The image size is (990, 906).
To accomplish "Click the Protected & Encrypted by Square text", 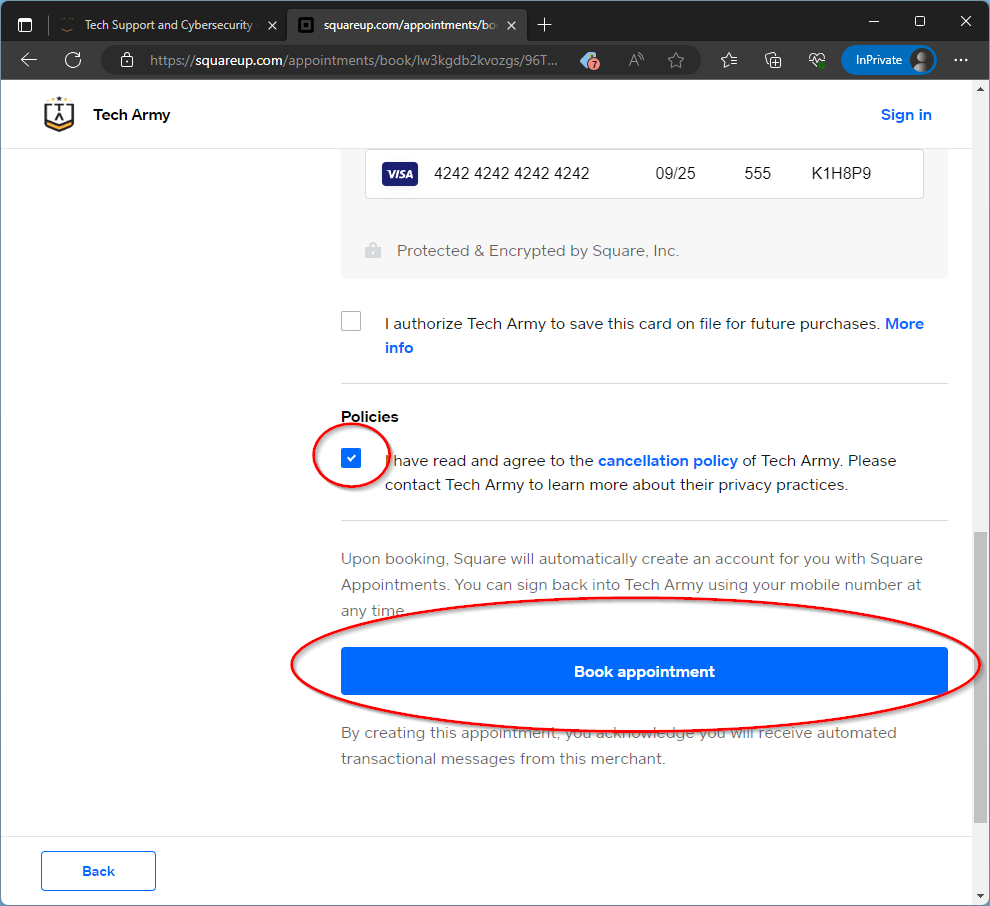I will [538, 251].
